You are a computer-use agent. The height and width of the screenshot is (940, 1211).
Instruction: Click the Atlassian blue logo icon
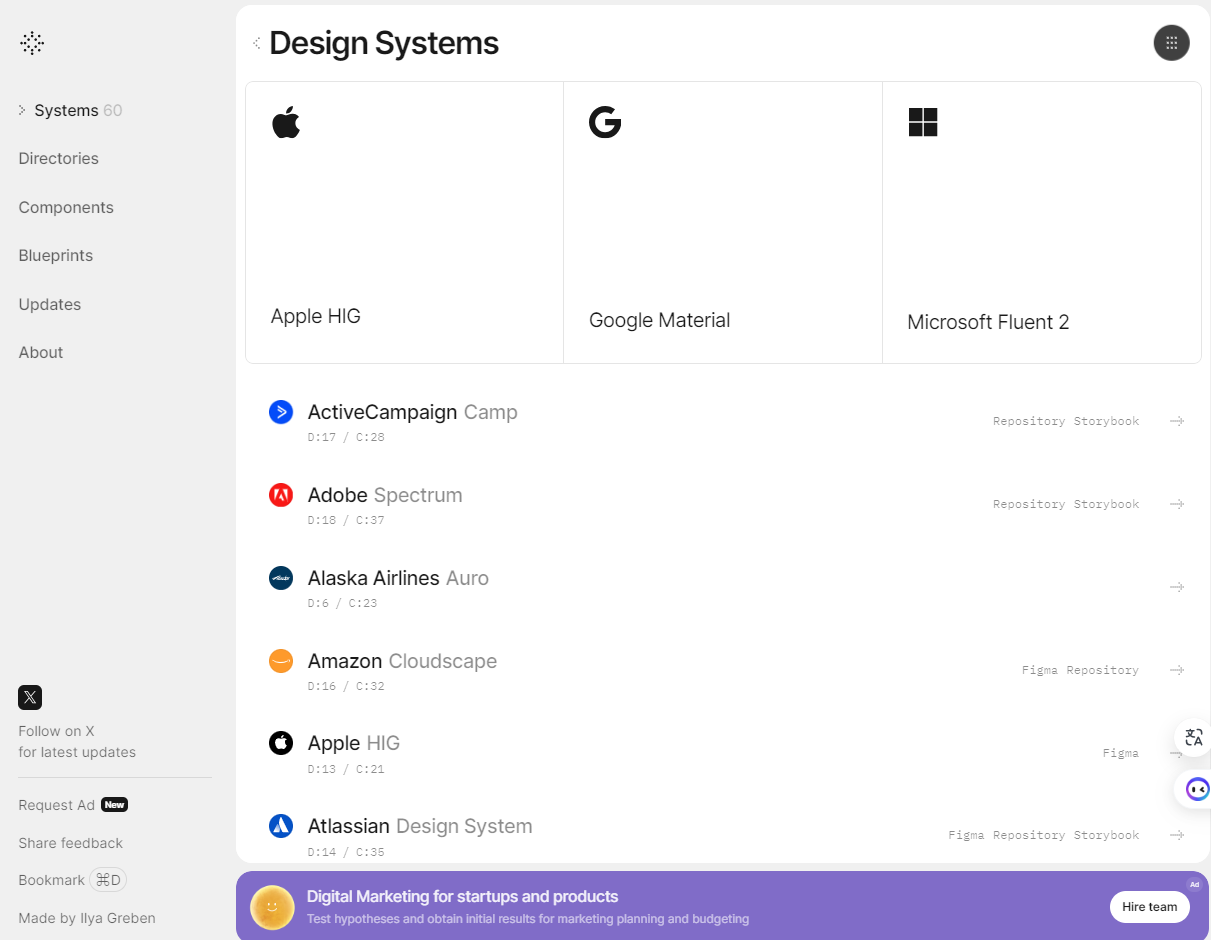(x=281, y=826)
